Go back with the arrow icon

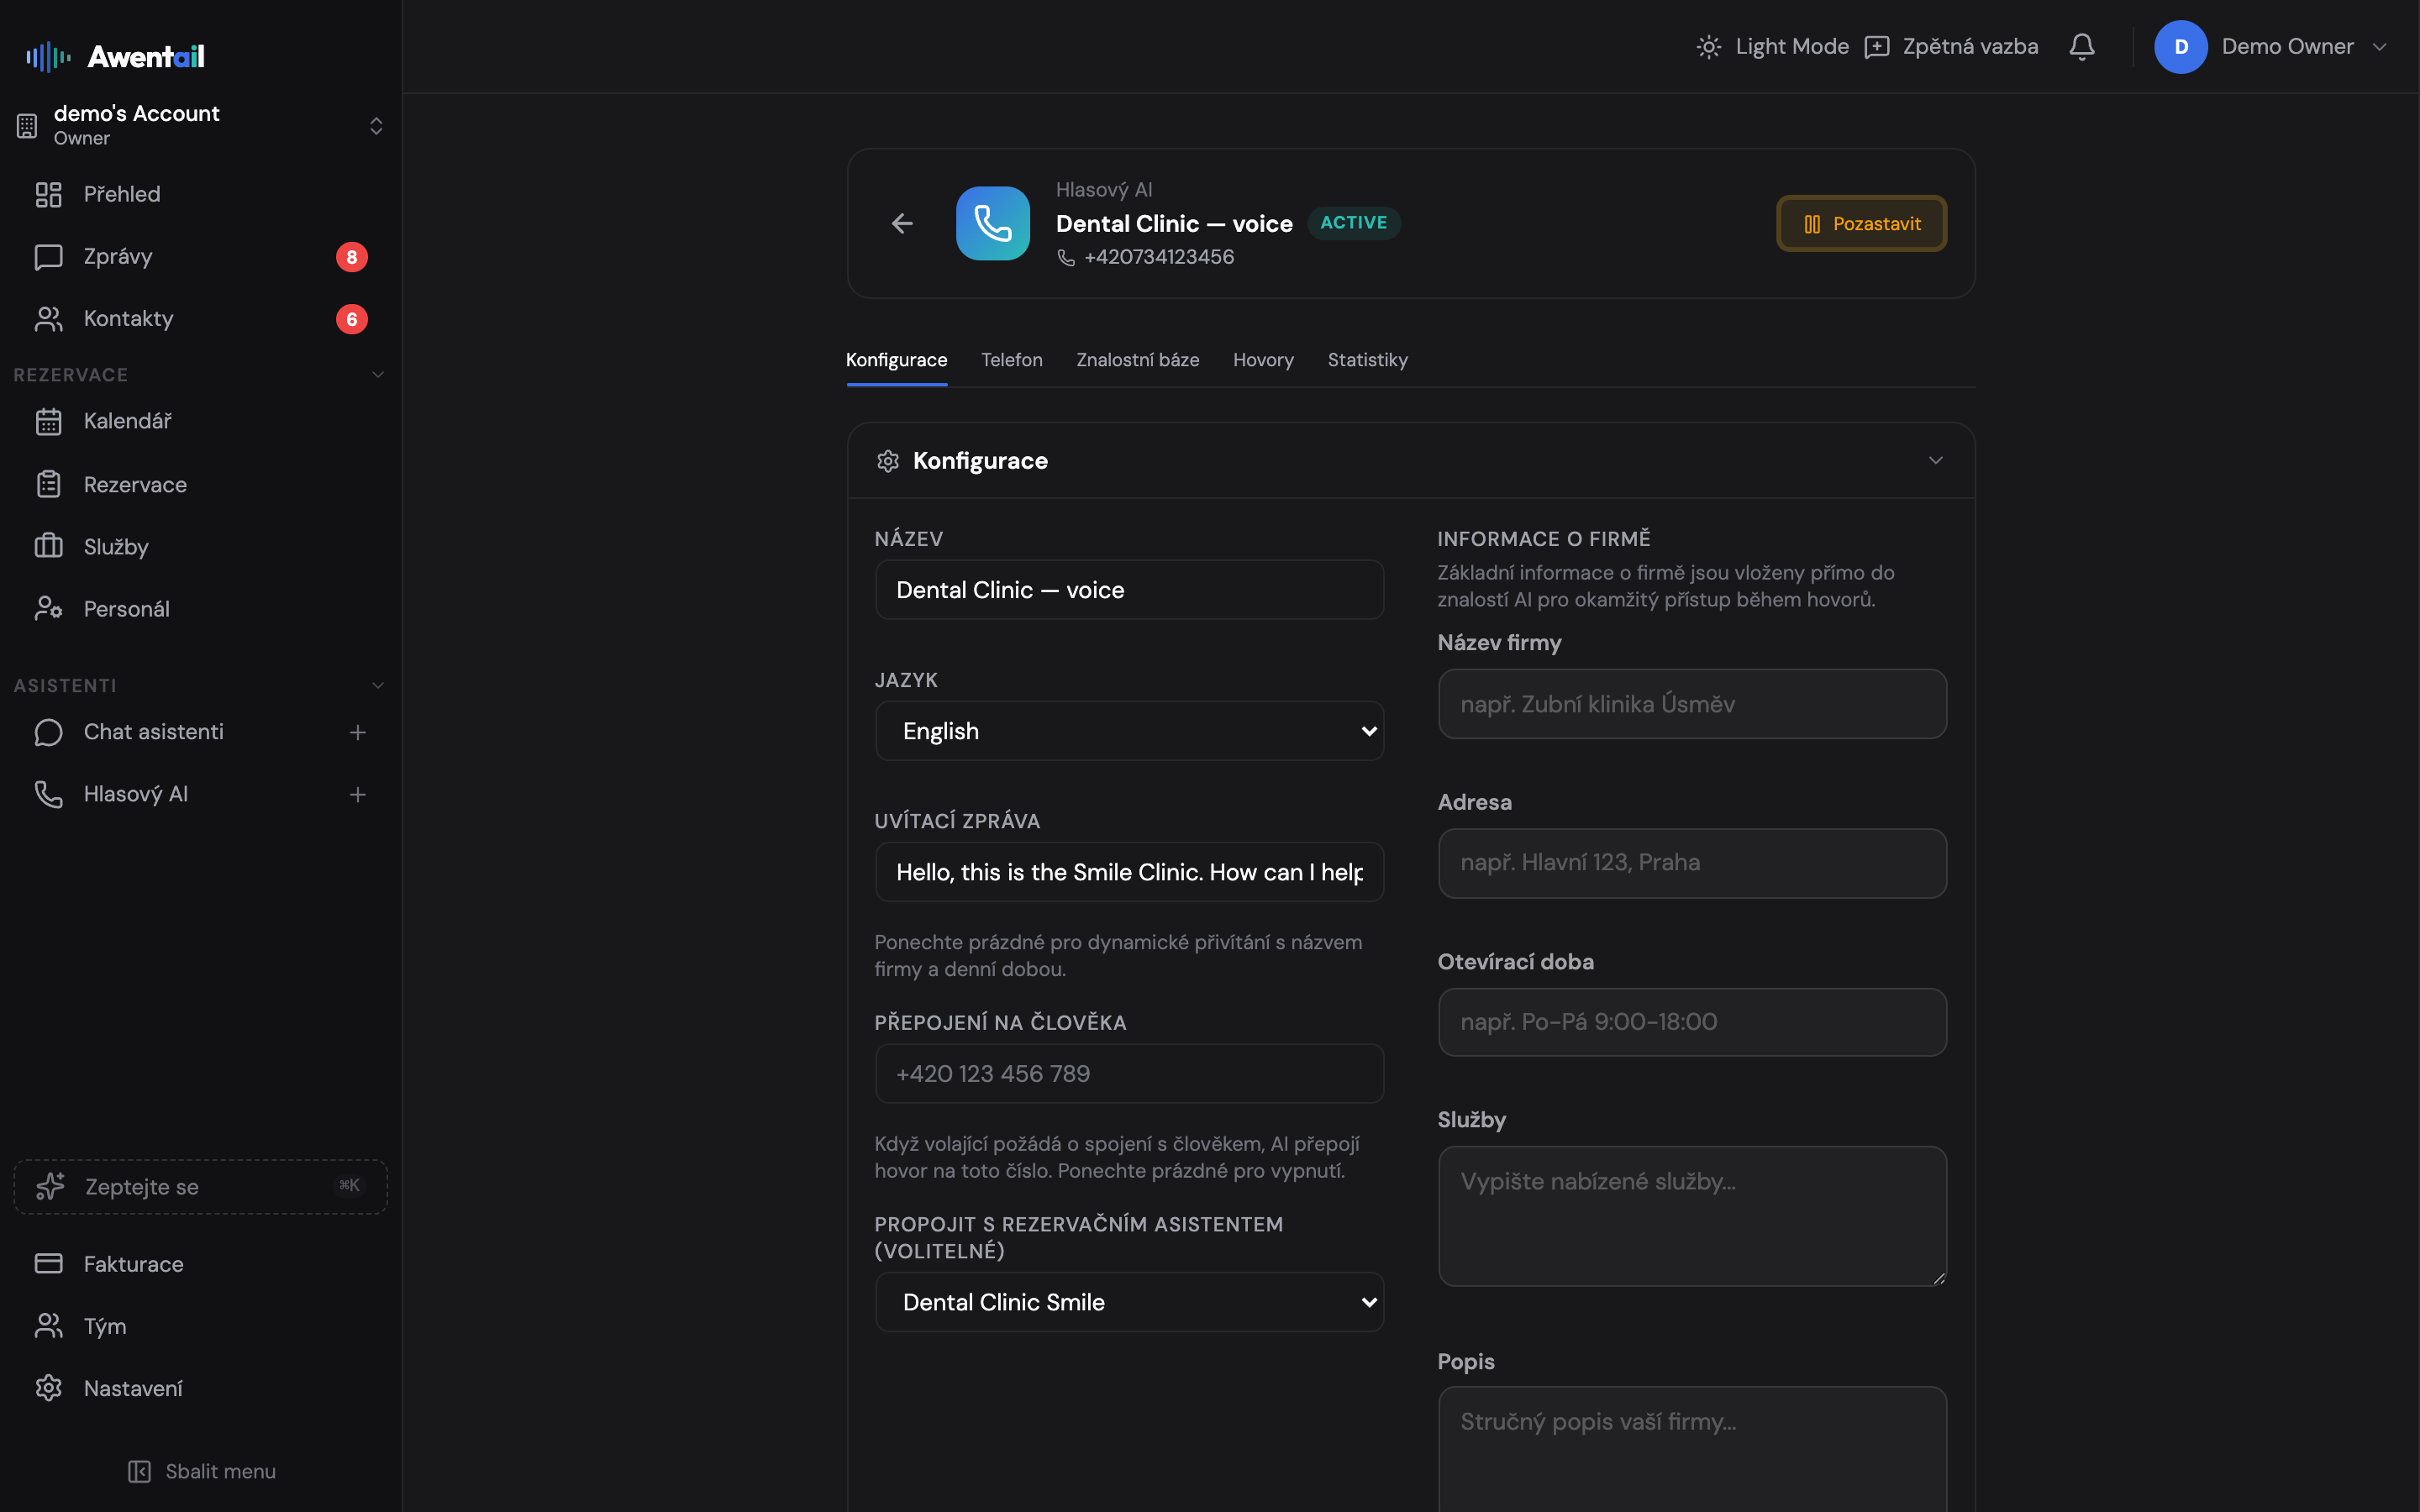click(902, 223)
